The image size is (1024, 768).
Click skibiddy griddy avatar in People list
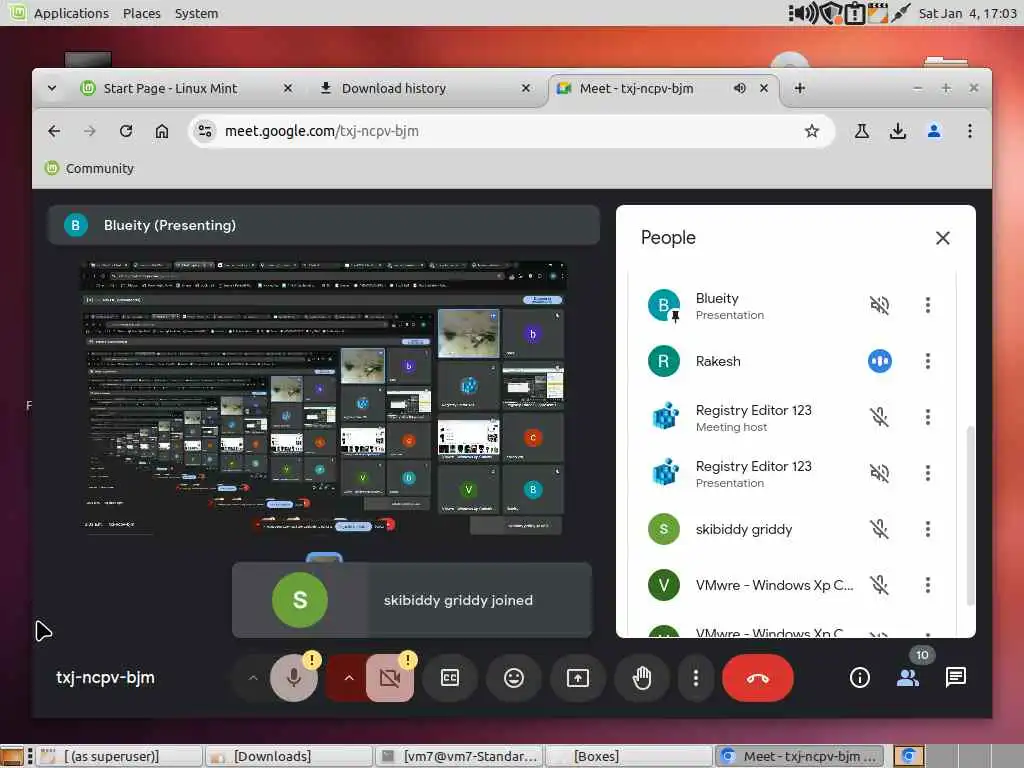tap(664, 529)
